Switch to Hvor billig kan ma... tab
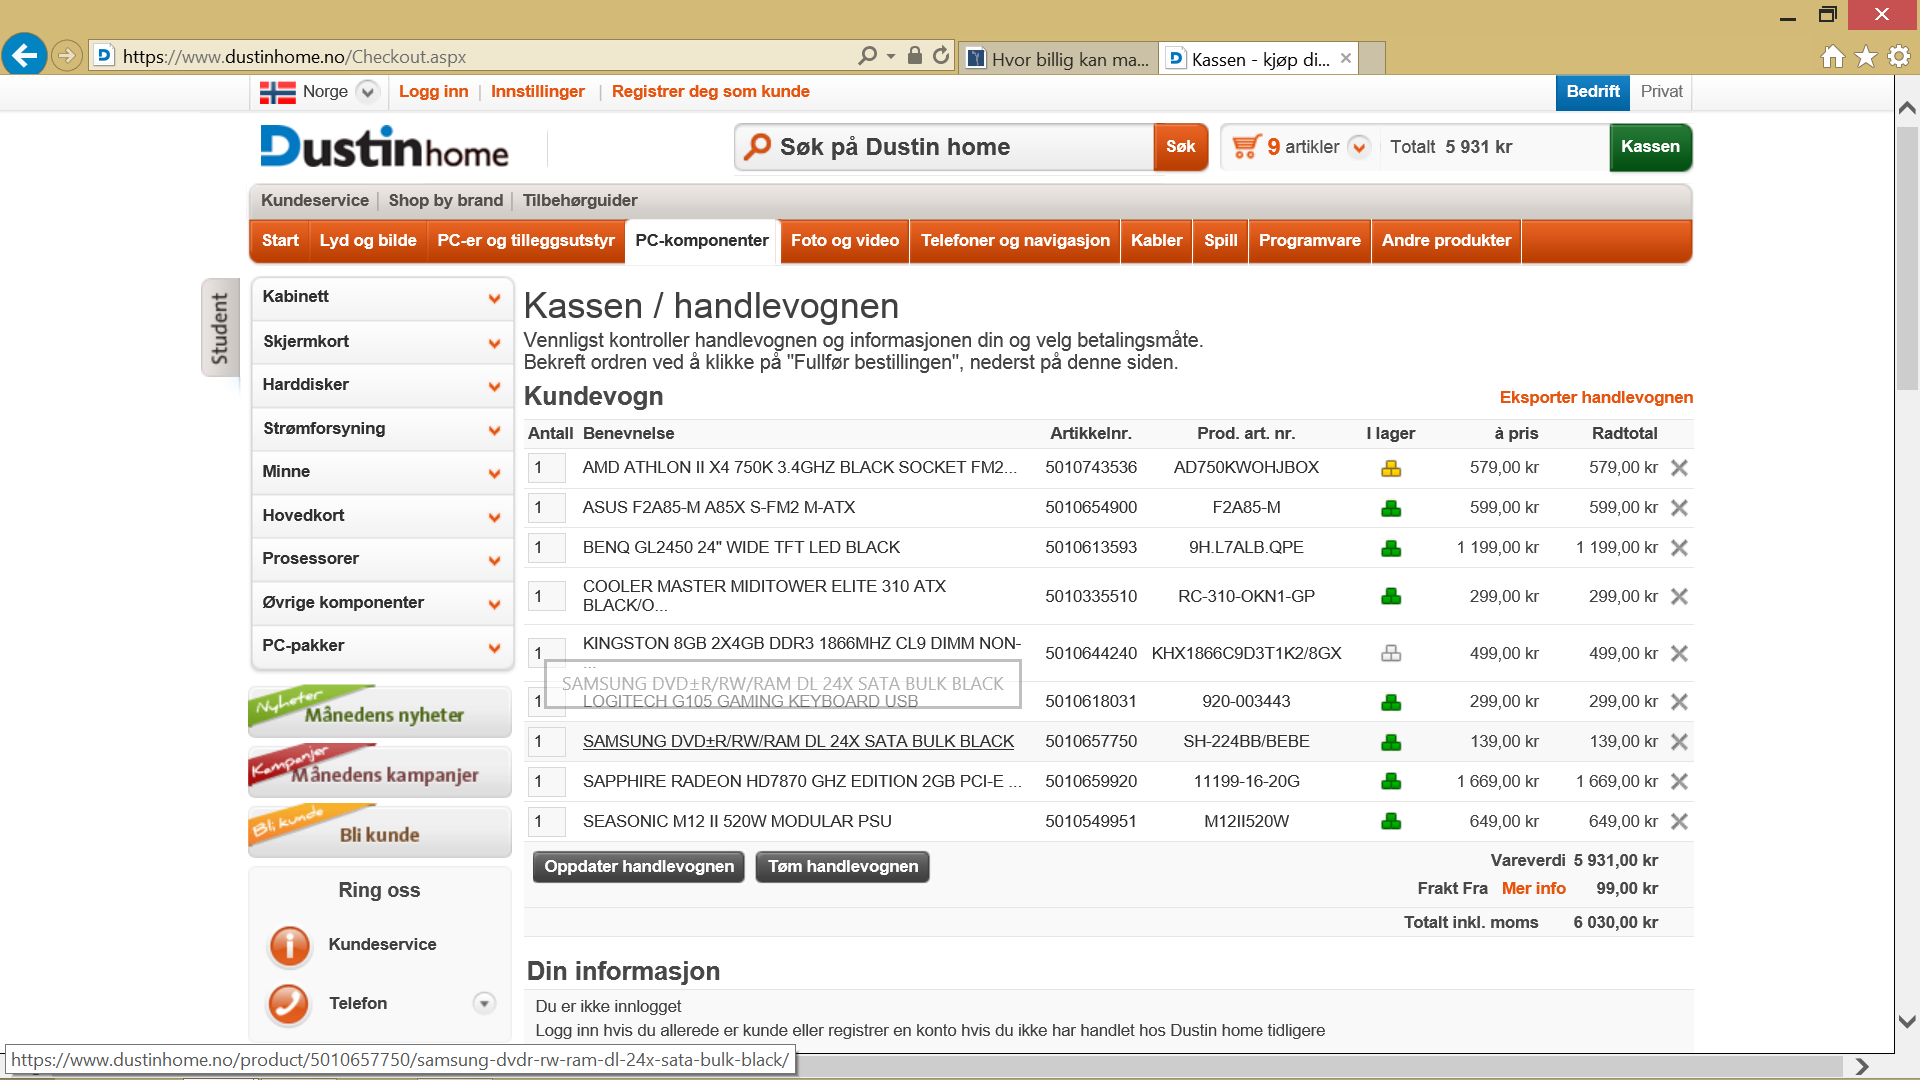This screenshot has height=1080, width=1920. (1059, 59)
